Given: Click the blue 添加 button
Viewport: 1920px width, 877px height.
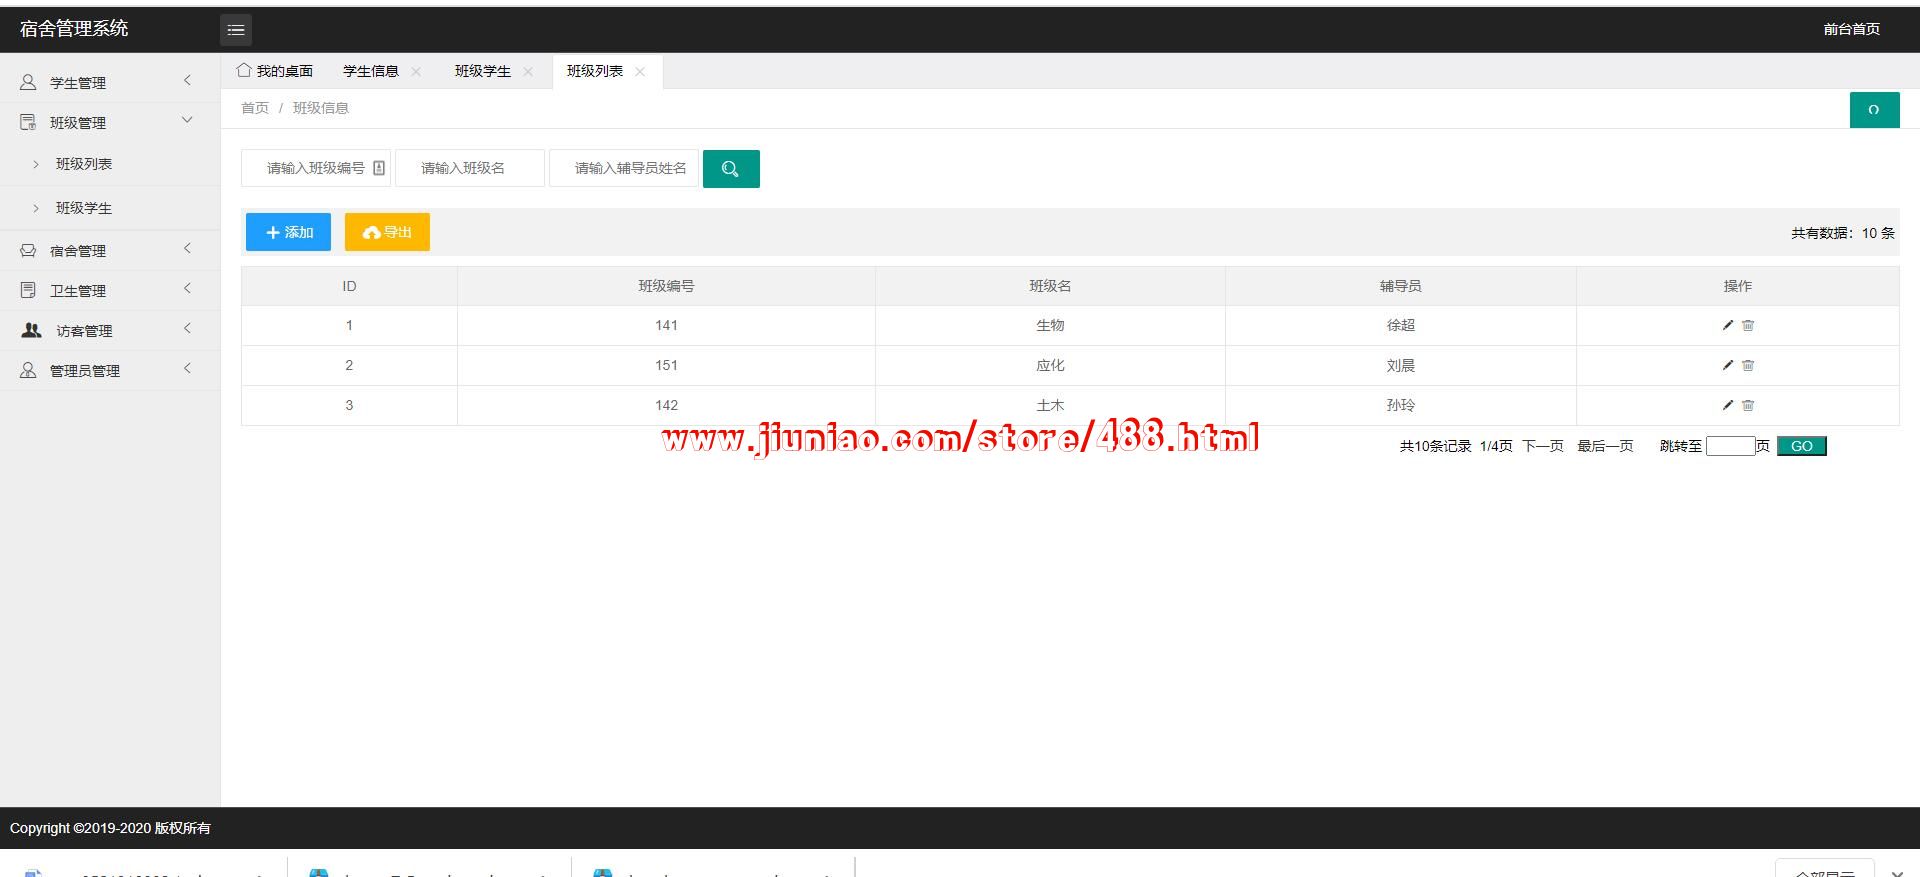Looking at the screenshot, I should (x=288, y=232).
